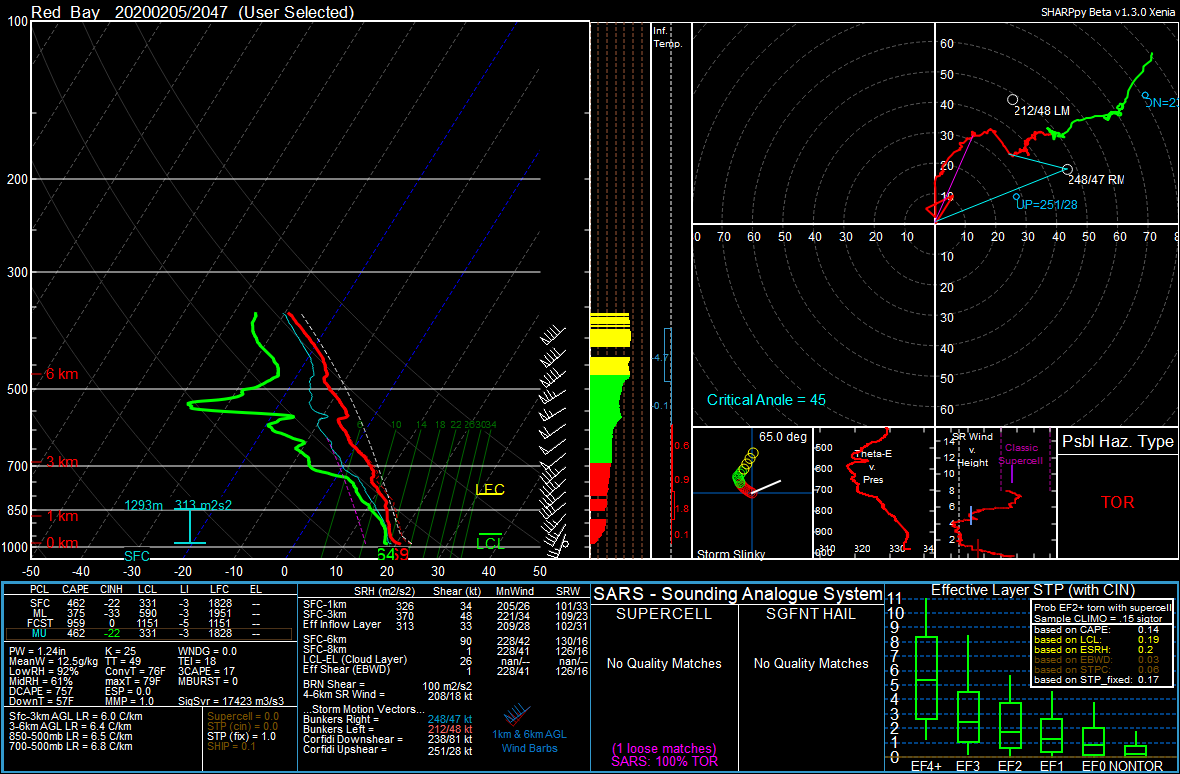Screen dimensions: 1180x774
Task: Click the NONTOR box plot
Action: [x=1135, y=745]
